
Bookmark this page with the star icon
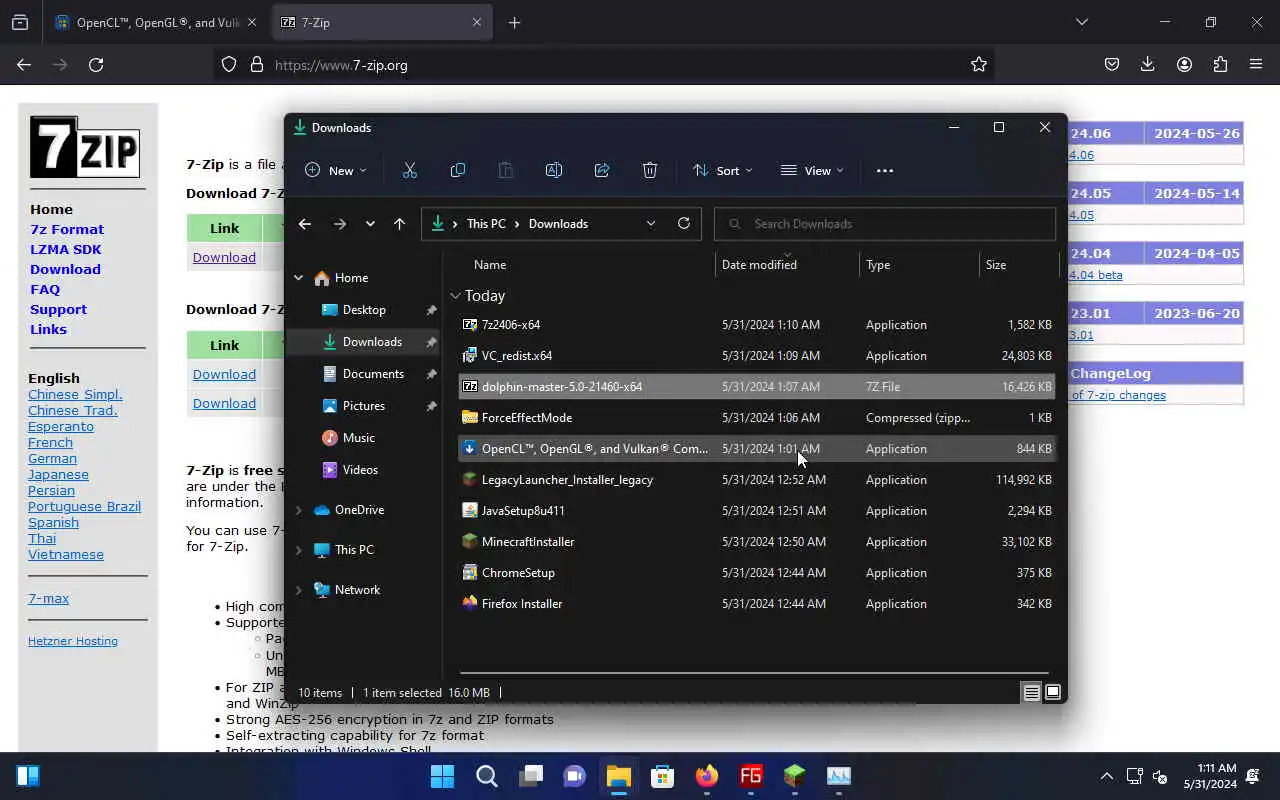[x=979, y=65]
